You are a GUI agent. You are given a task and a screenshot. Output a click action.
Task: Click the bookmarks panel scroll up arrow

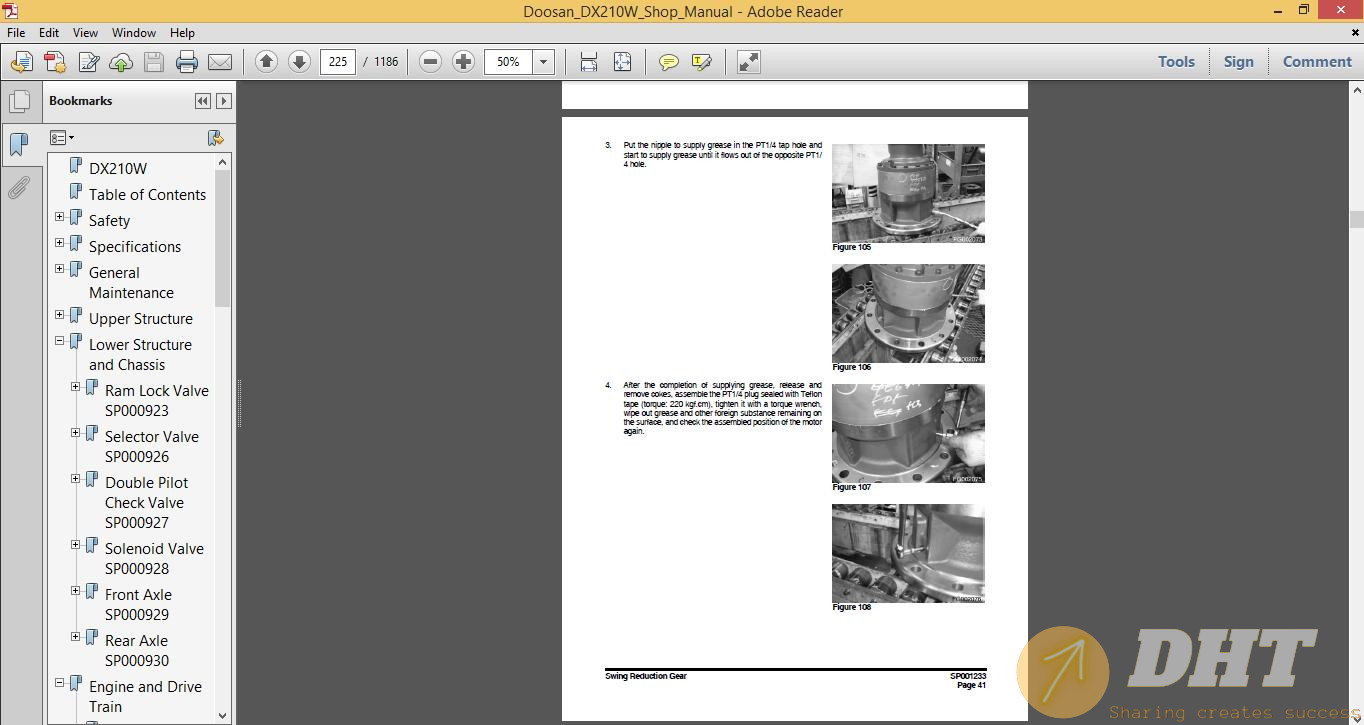[223, 162]
